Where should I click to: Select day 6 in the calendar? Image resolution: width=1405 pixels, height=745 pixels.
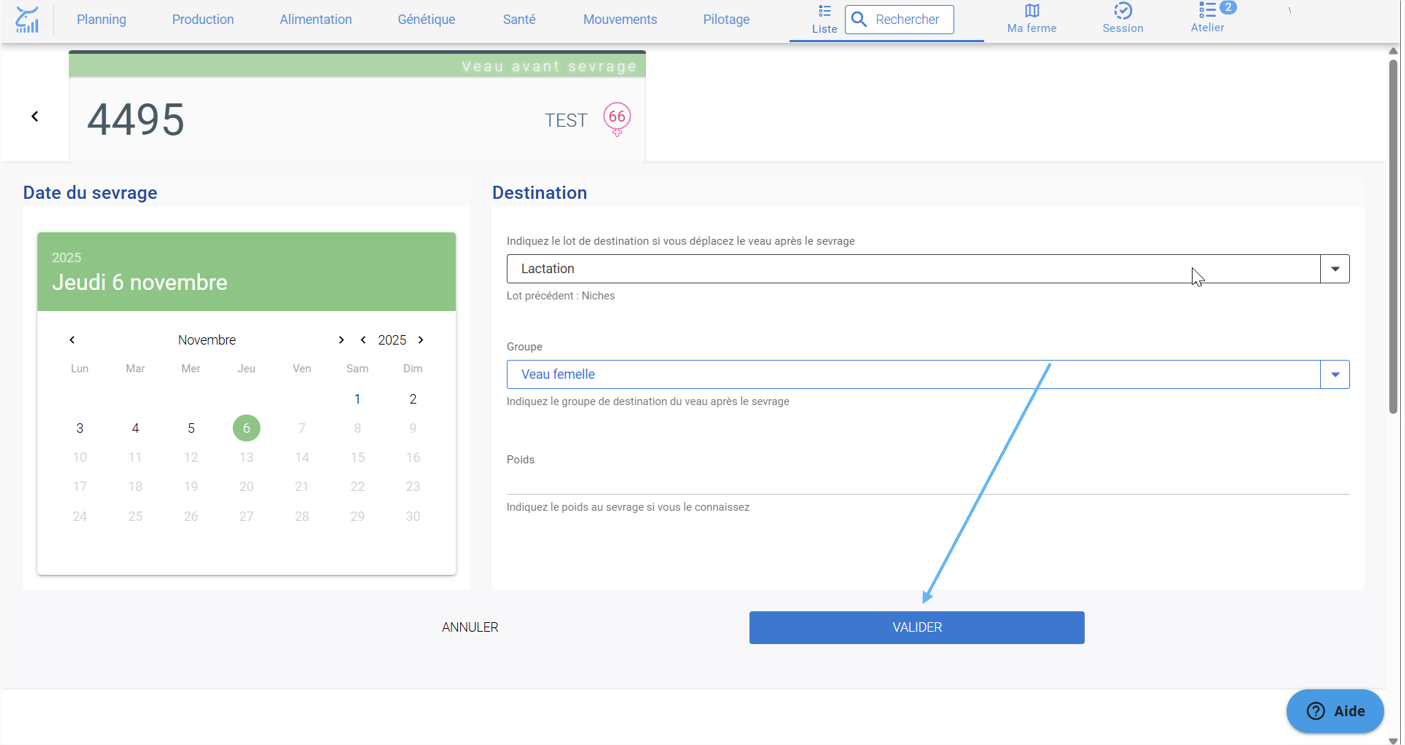click(x=246, y=428)
